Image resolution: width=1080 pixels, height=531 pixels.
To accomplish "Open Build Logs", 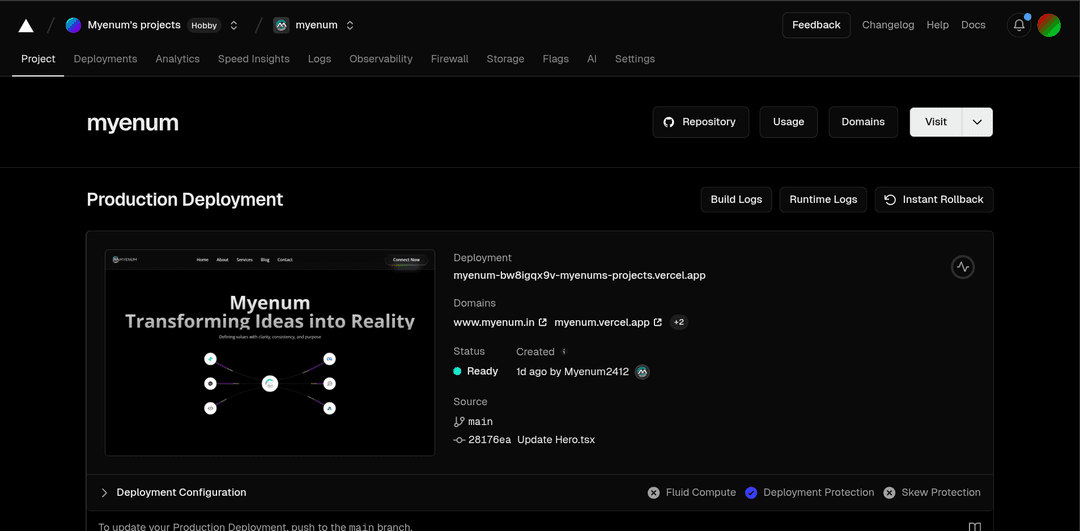I will (736, 200).
